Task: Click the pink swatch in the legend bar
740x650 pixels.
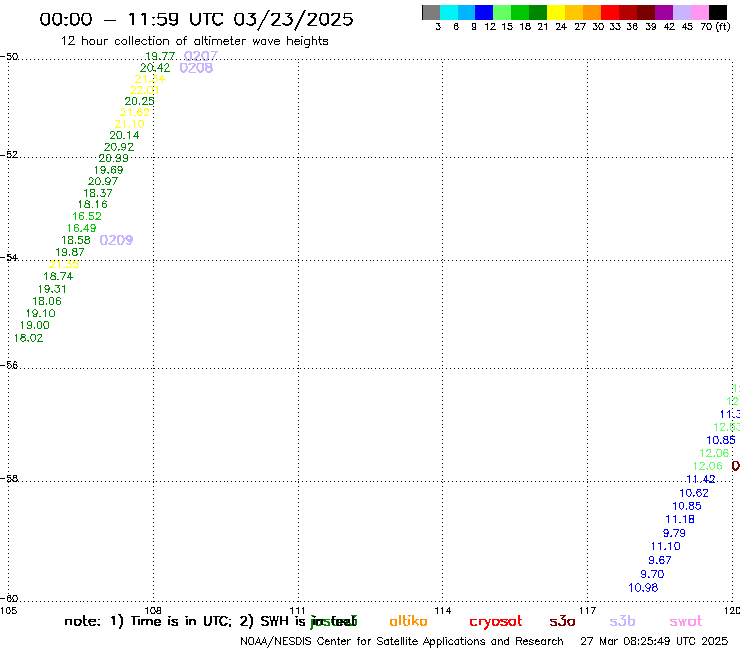Action: click(699, 12)
